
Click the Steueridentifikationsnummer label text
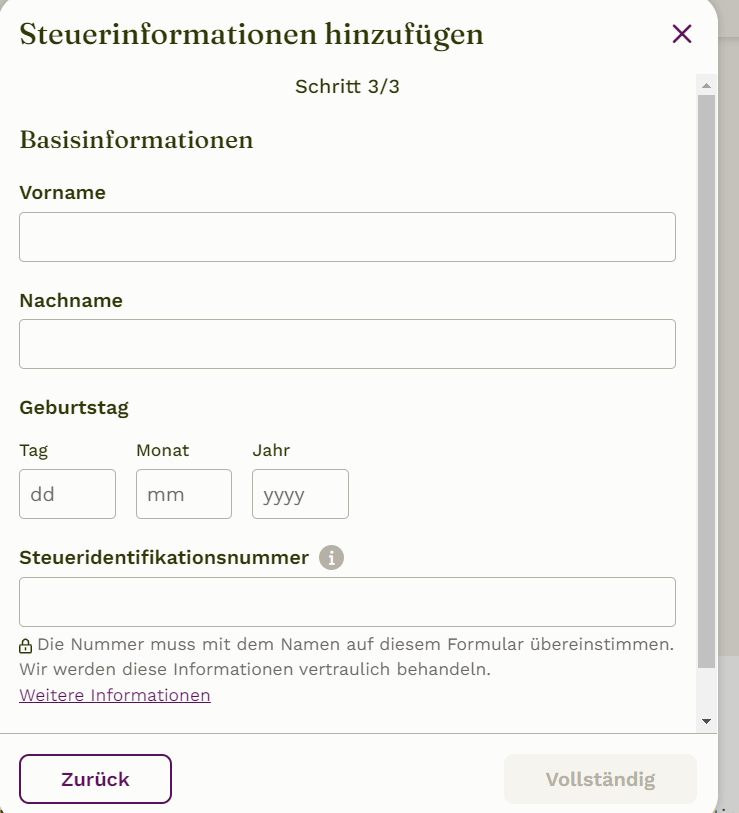(164, 558)
